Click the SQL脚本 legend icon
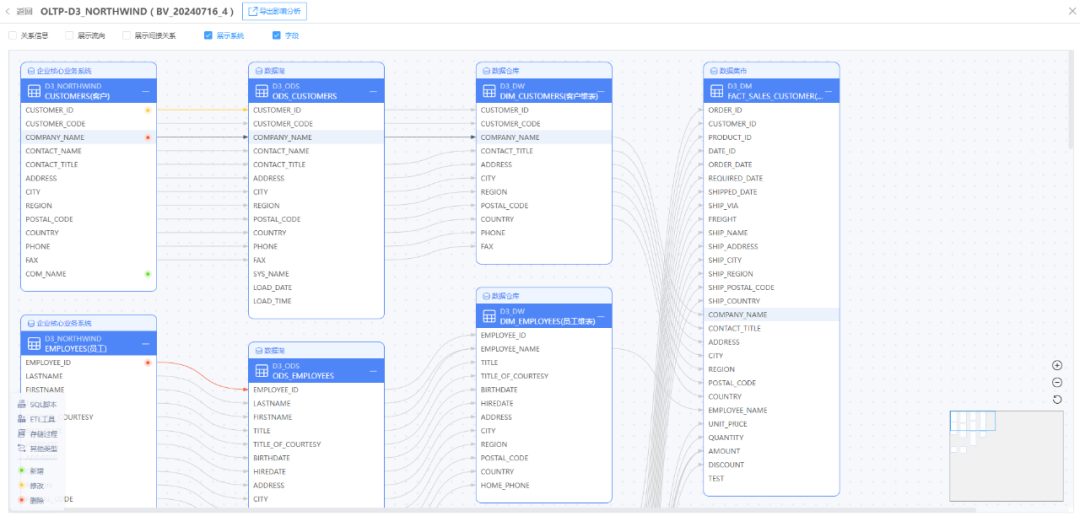The width and height of the screenshot is (1080, 516). (x=22, y=404)
